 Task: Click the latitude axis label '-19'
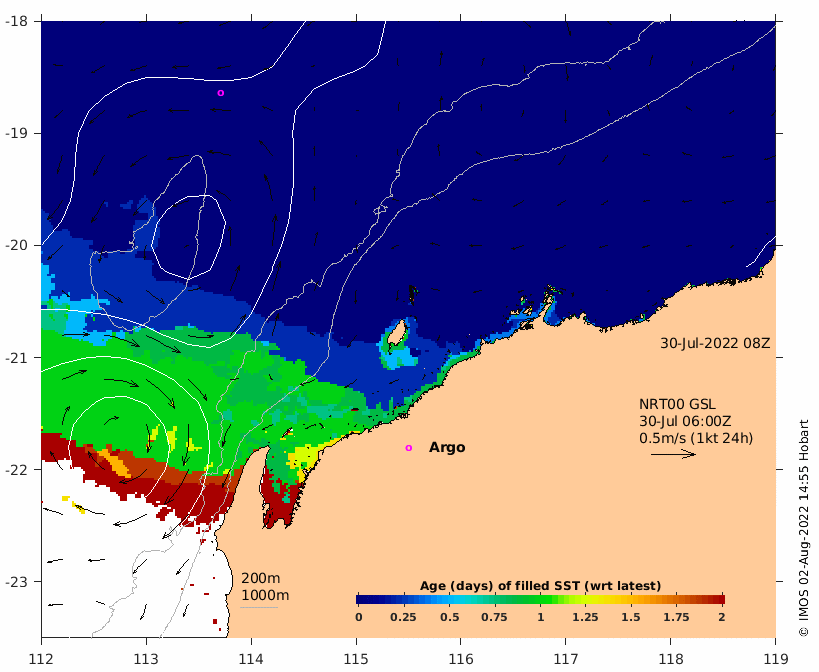tap(16, 133)
